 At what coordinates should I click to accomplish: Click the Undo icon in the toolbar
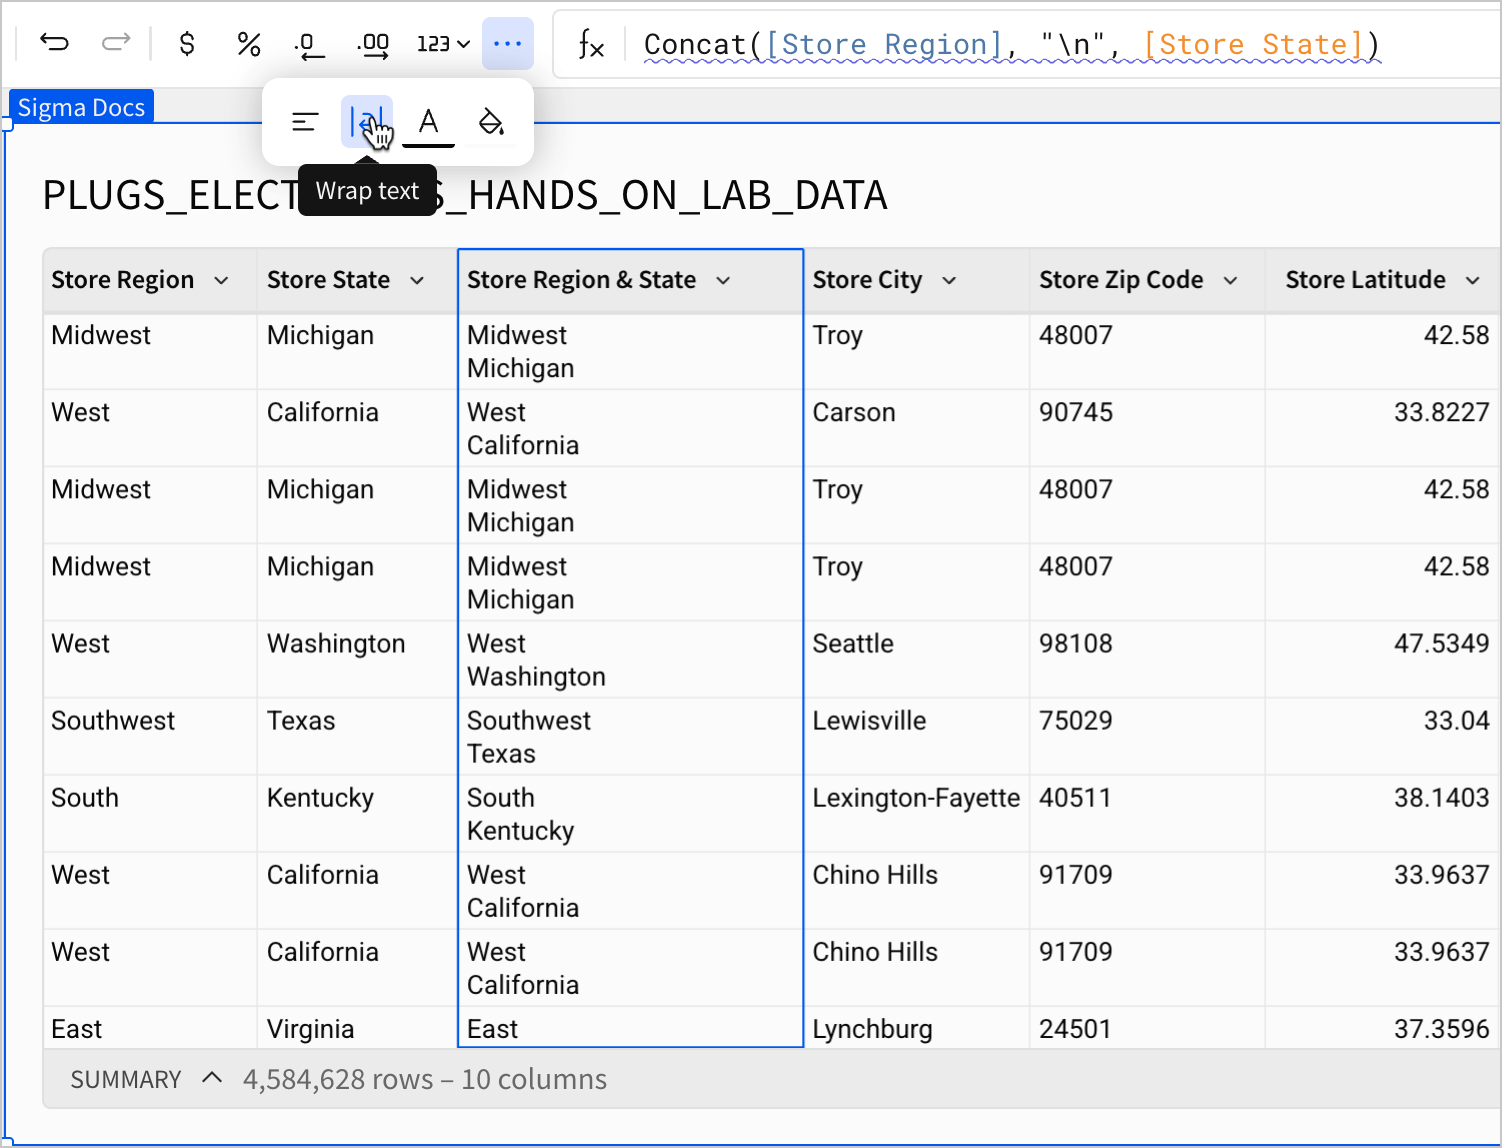click(54, 43)
